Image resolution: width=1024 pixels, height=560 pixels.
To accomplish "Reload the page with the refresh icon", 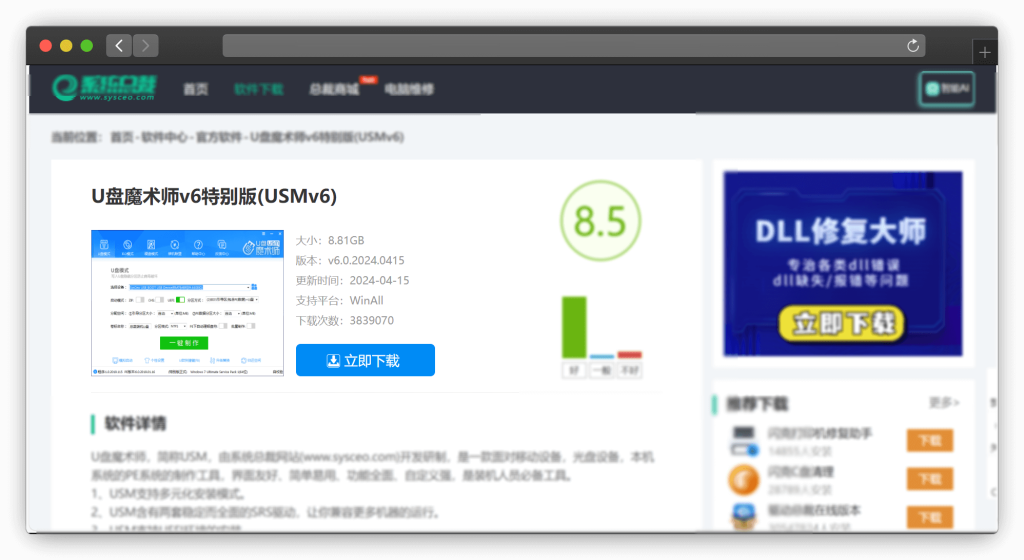I will tap(913, 46).
